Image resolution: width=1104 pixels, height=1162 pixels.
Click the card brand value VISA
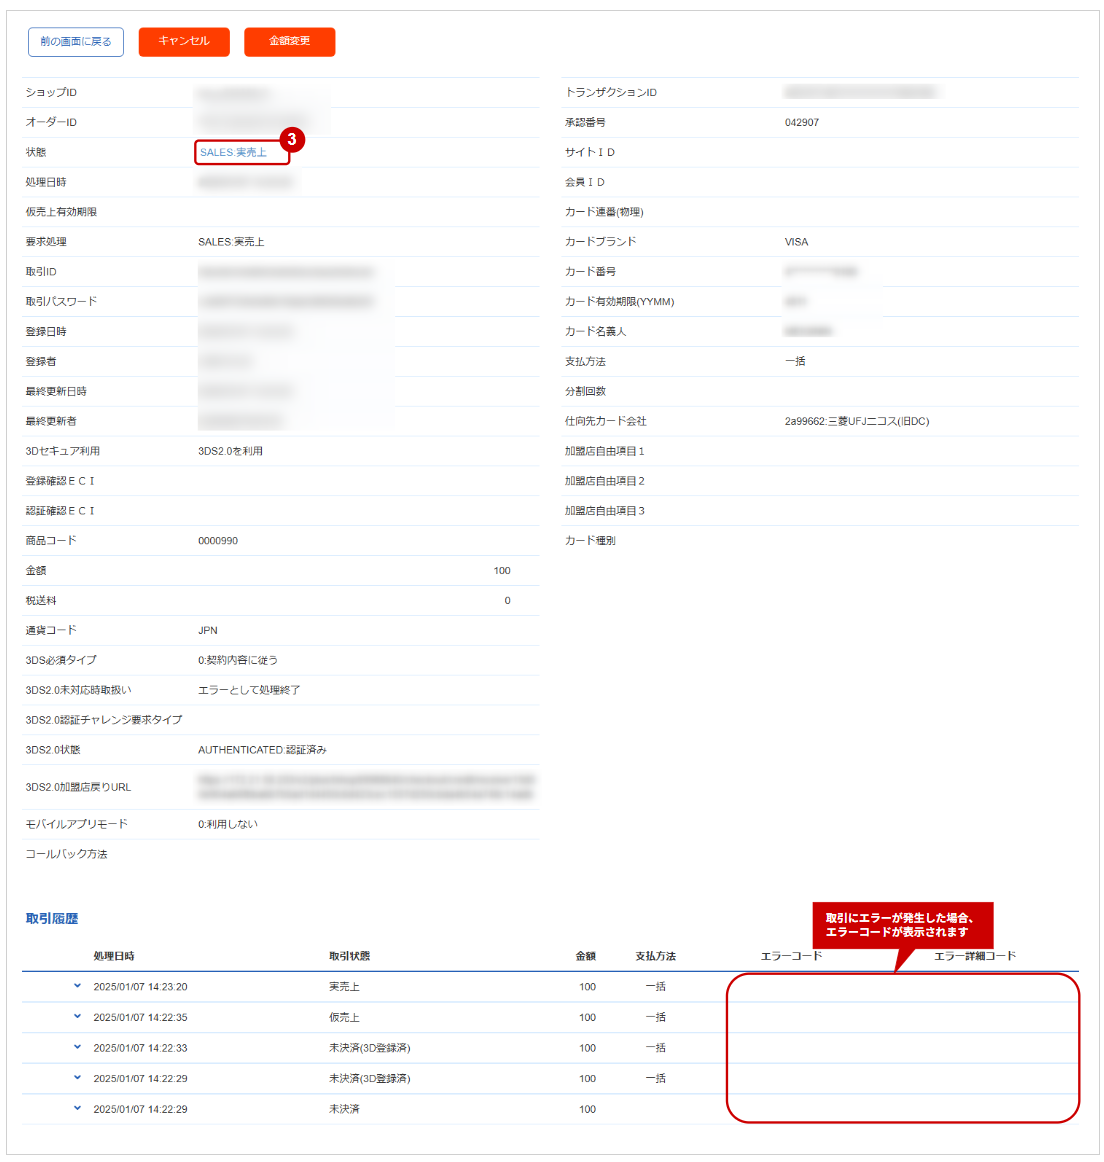point(796,242)
